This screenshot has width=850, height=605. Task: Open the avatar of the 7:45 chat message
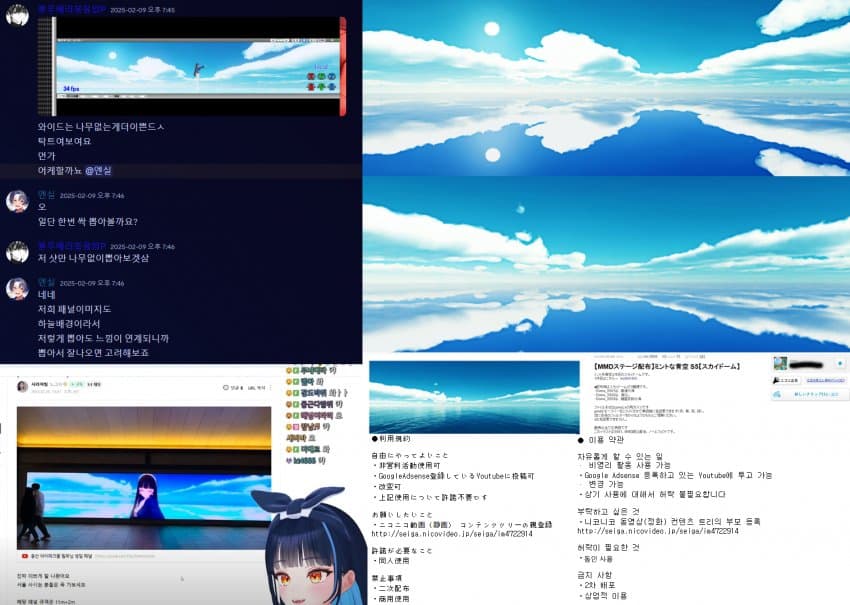(17, 15)
